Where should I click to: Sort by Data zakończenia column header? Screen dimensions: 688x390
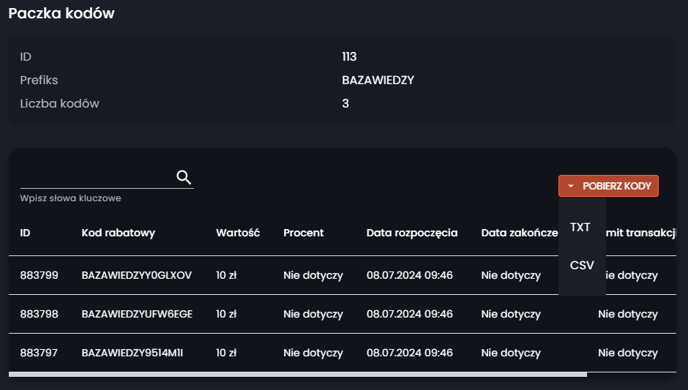coord(520,233)
